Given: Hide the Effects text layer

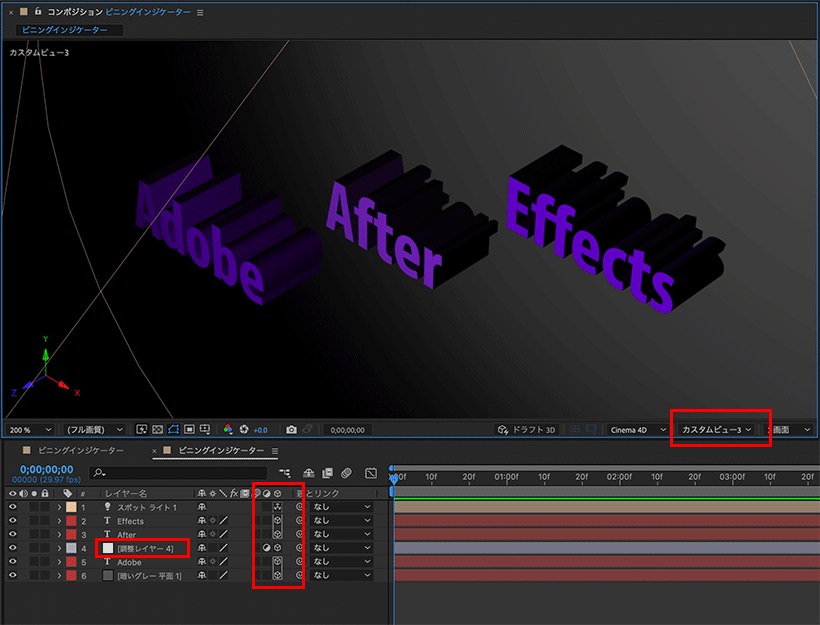Looking at the screenshot, I should pos(13,521).
